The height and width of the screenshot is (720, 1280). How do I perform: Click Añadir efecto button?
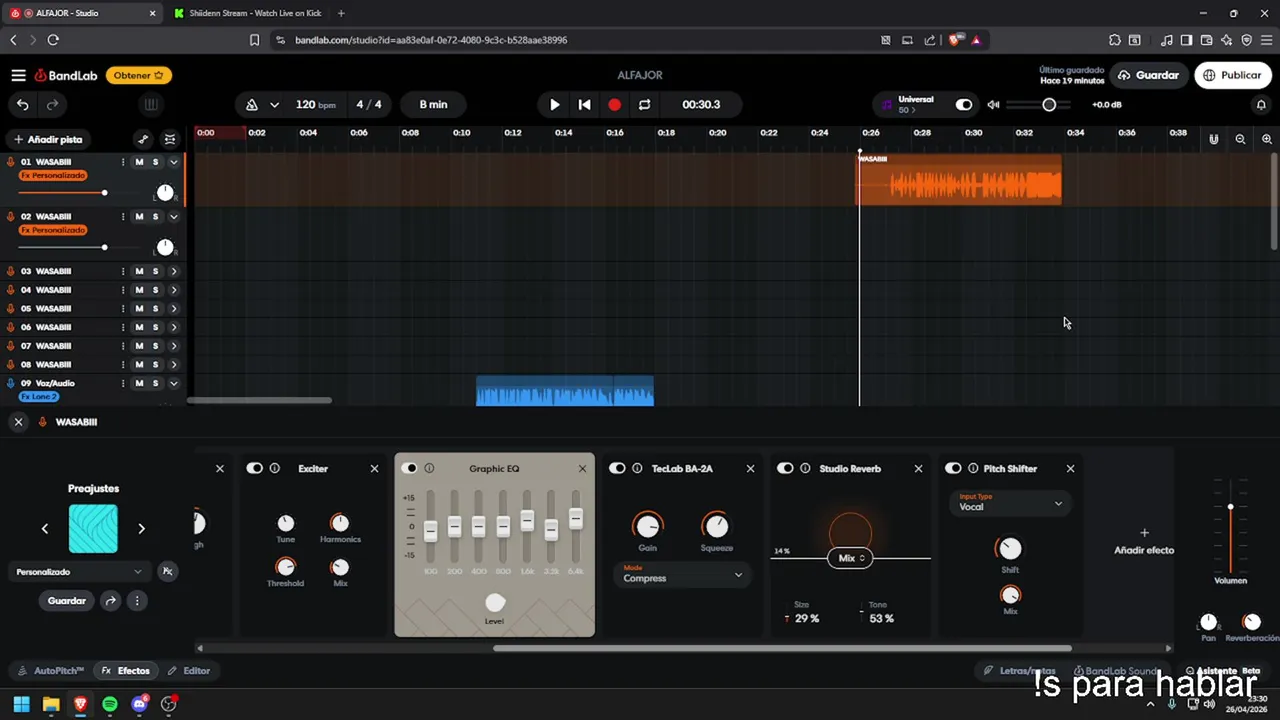click(x=1144, y=541)
